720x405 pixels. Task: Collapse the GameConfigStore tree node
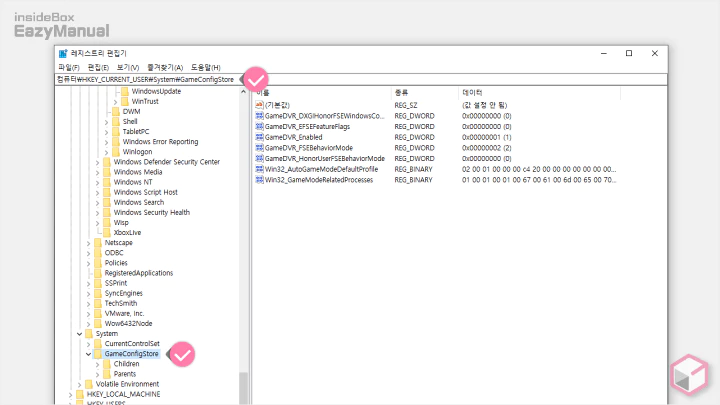click(88, 354)
